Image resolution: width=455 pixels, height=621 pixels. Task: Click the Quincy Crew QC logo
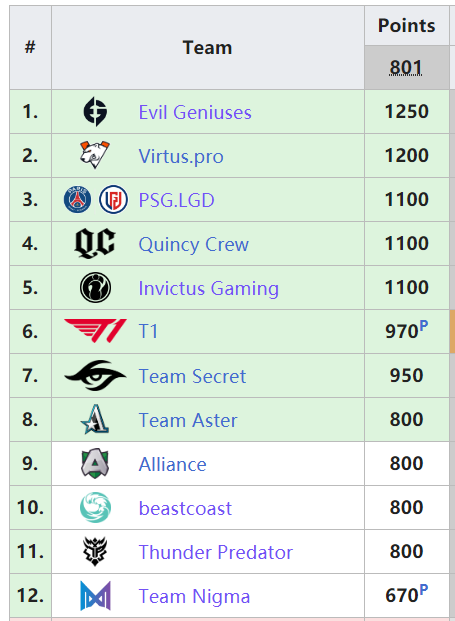pos(95,243)
